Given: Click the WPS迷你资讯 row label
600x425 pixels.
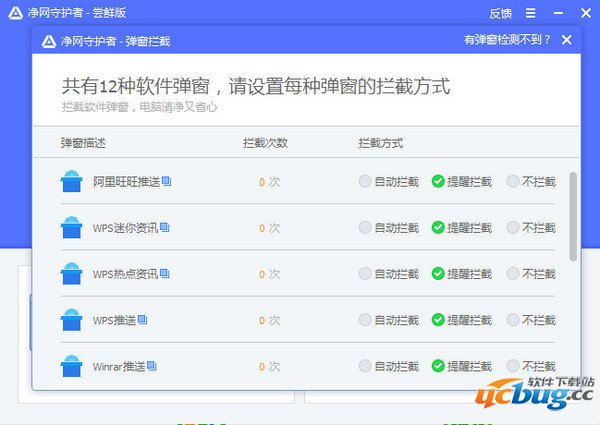Looking at the screenshot, I should coord(126,228).
